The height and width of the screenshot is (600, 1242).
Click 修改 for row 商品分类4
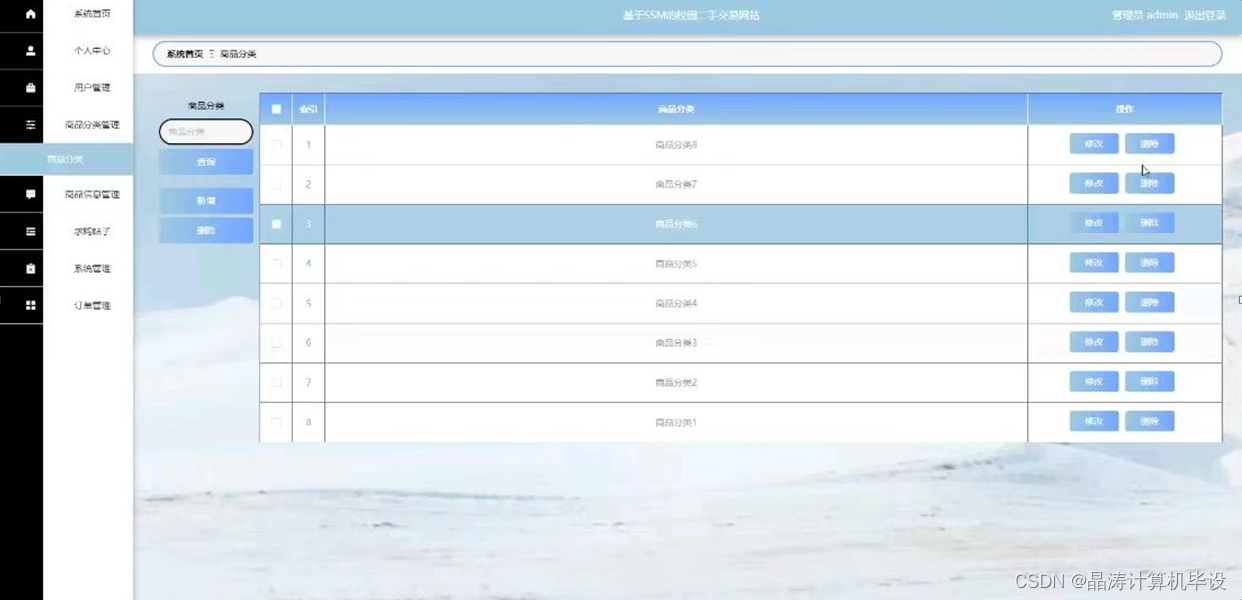tap(1094, 302)
